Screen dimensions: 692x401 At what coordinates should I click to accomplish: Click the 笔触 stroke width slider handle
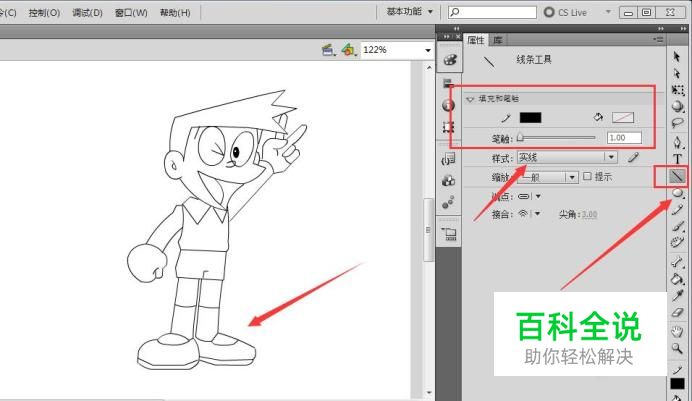click(520, 138)
